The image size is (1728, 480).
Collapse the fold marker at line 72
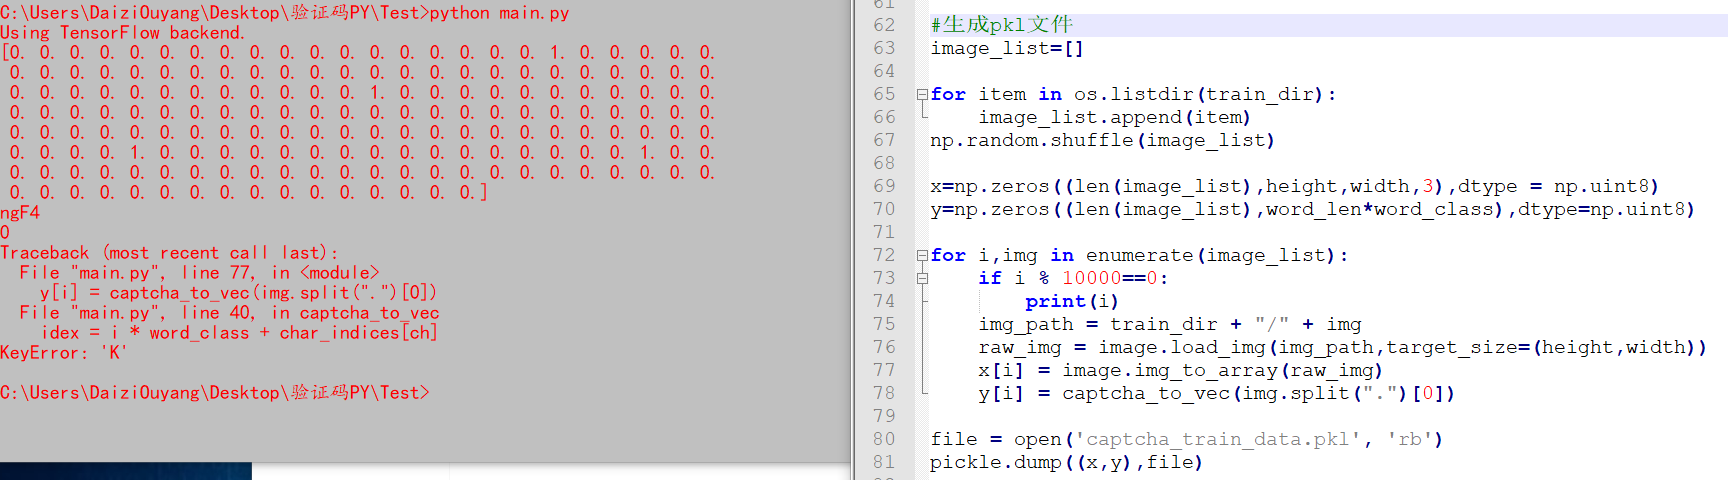pyautogui.click(x=922, y=255)
